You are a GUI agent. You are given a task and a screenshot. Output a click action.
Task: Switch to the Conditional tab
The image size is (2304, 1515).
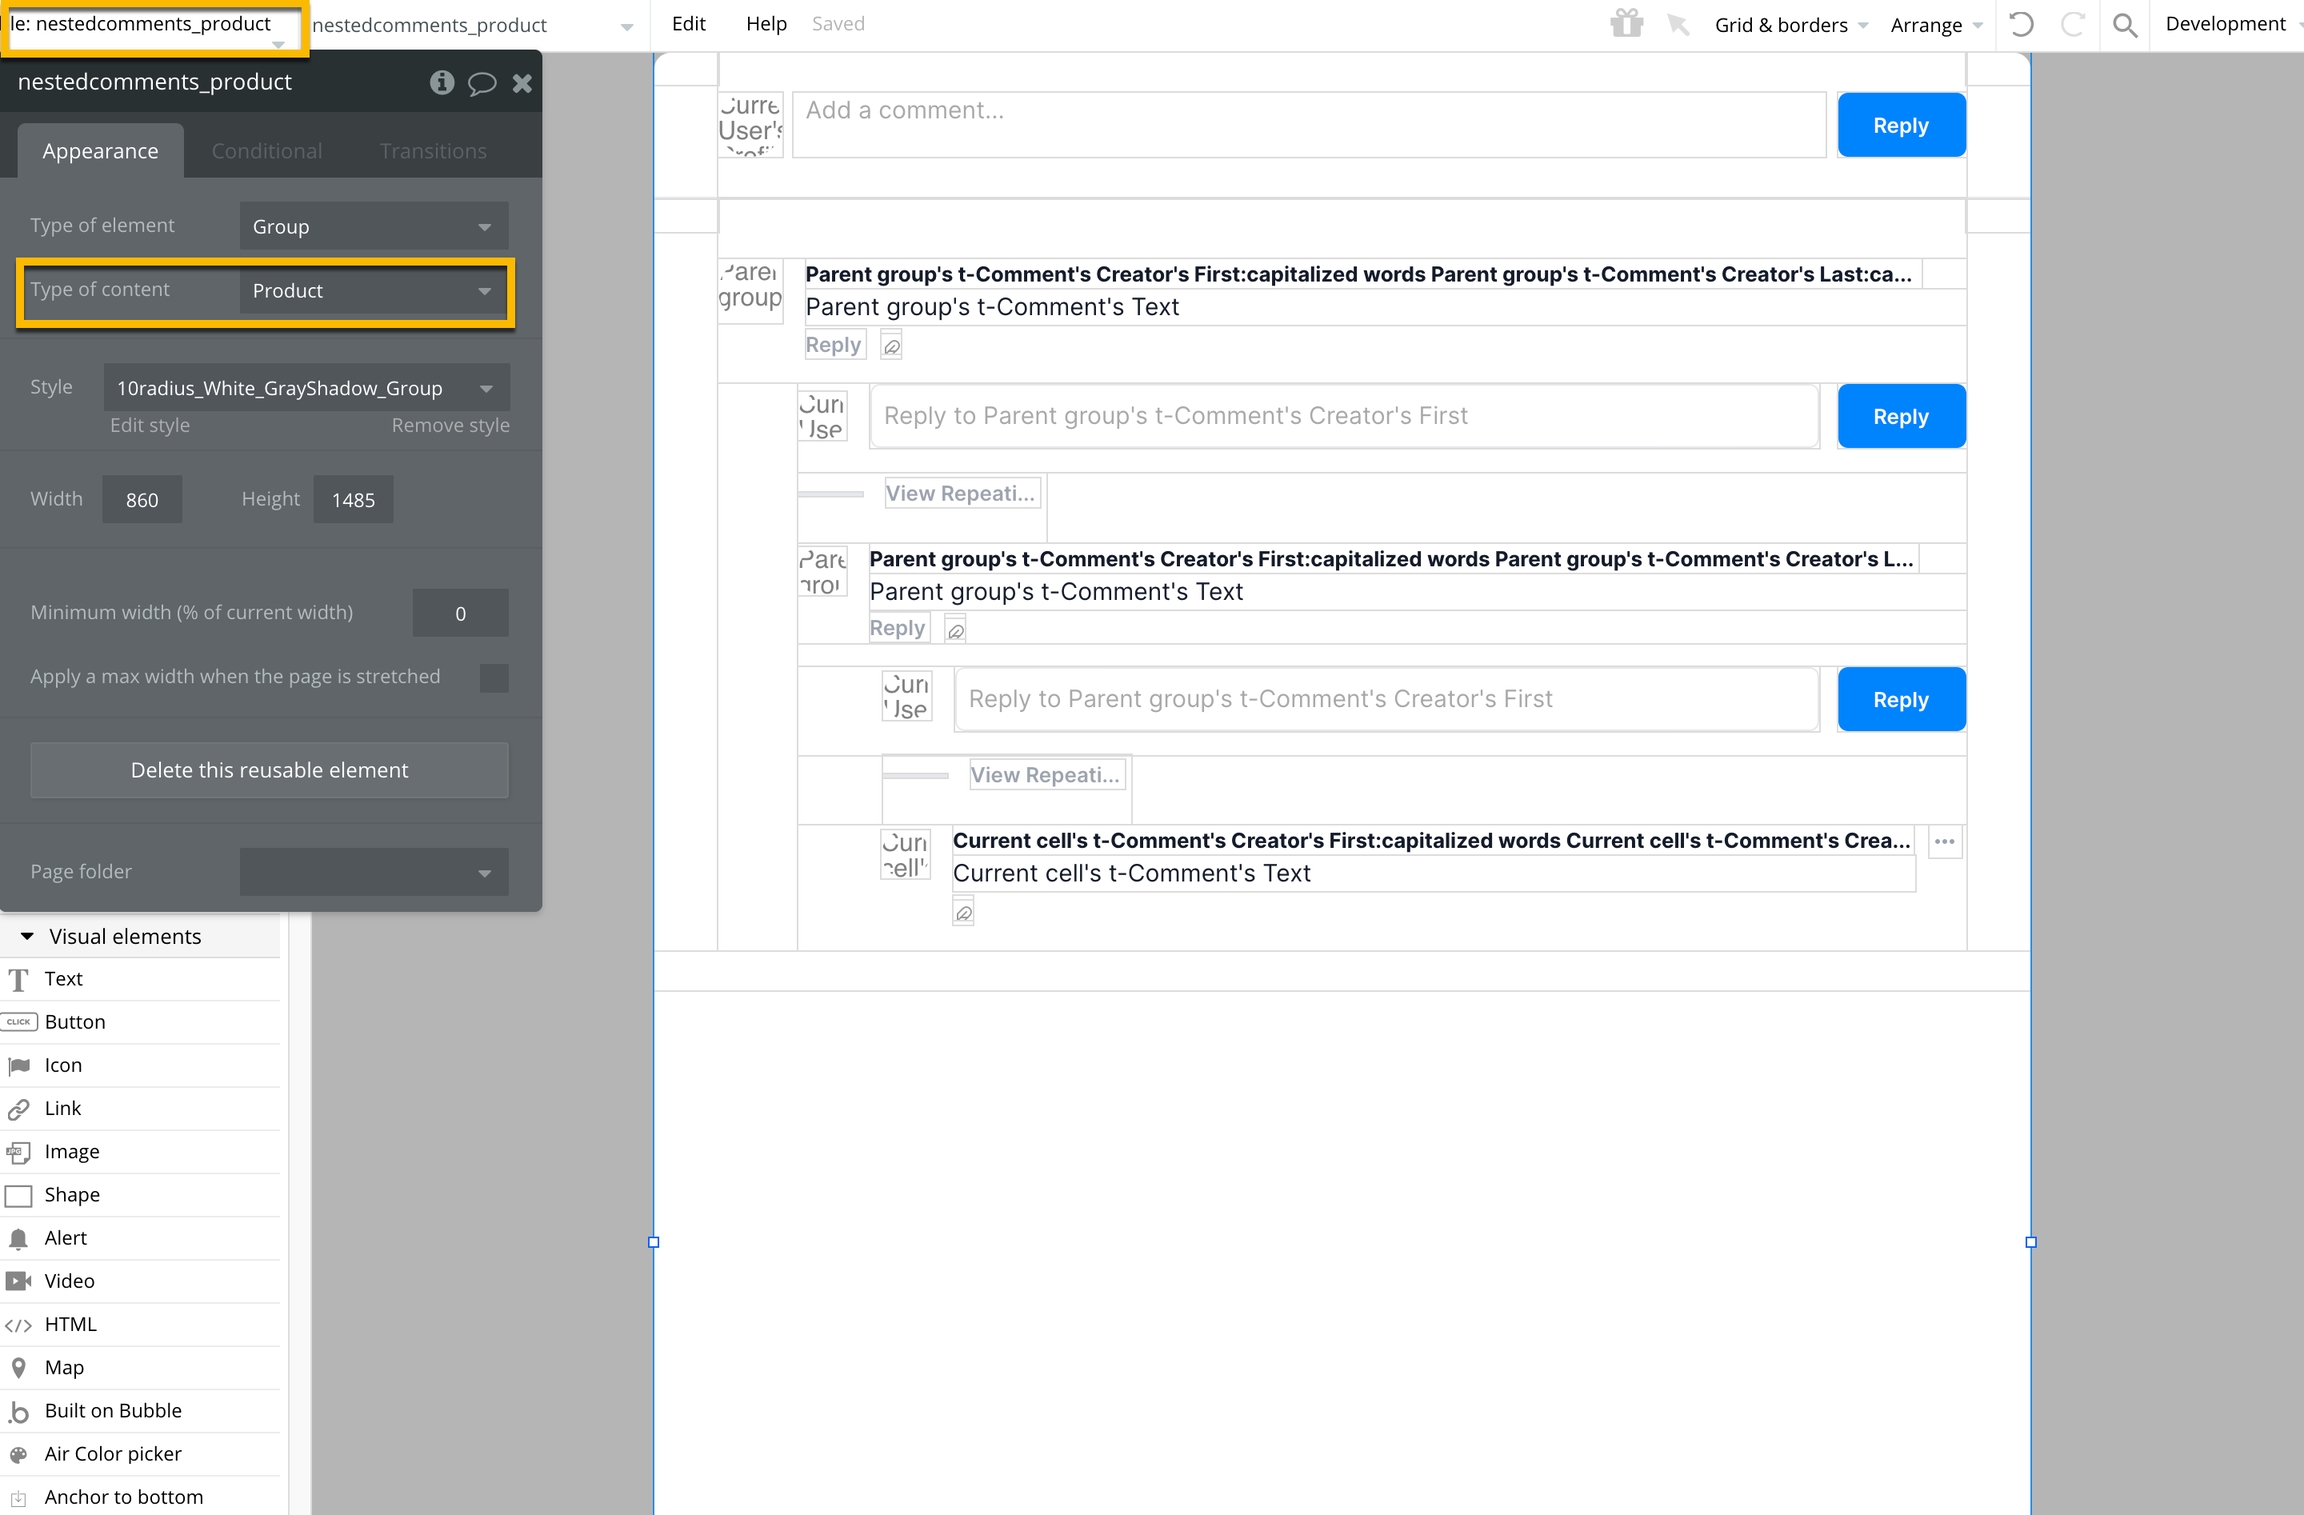click(x=266, y=151)
